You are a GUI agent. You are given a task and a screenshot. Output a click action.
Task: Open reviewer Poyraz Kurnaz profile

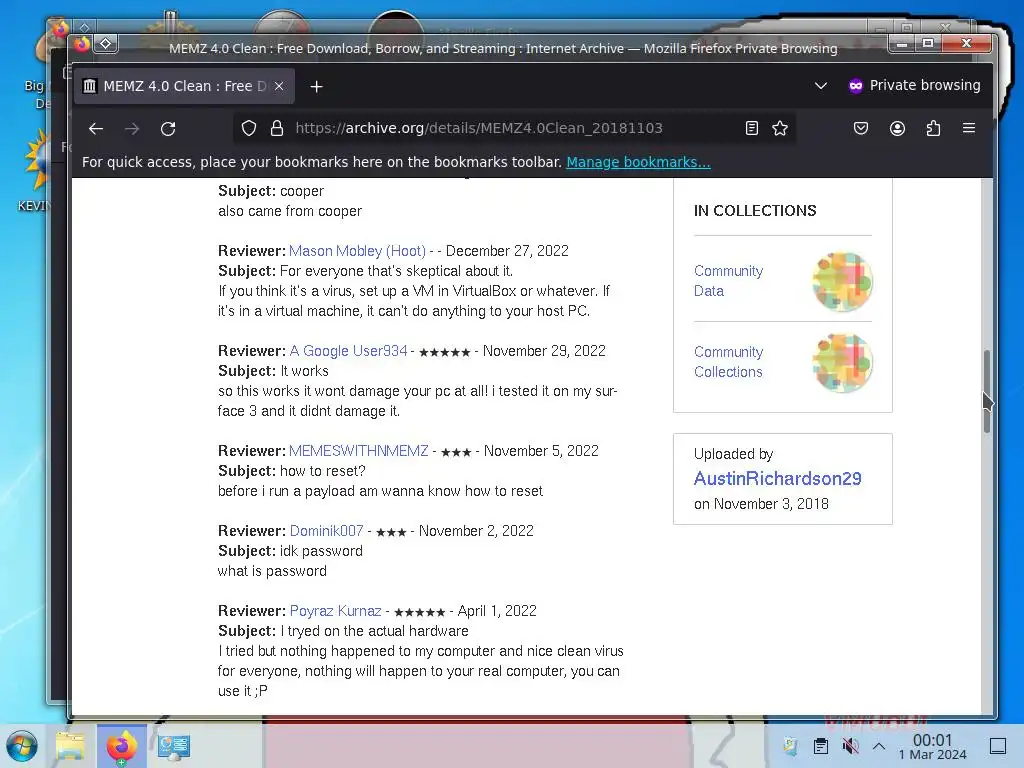point(335,611)
